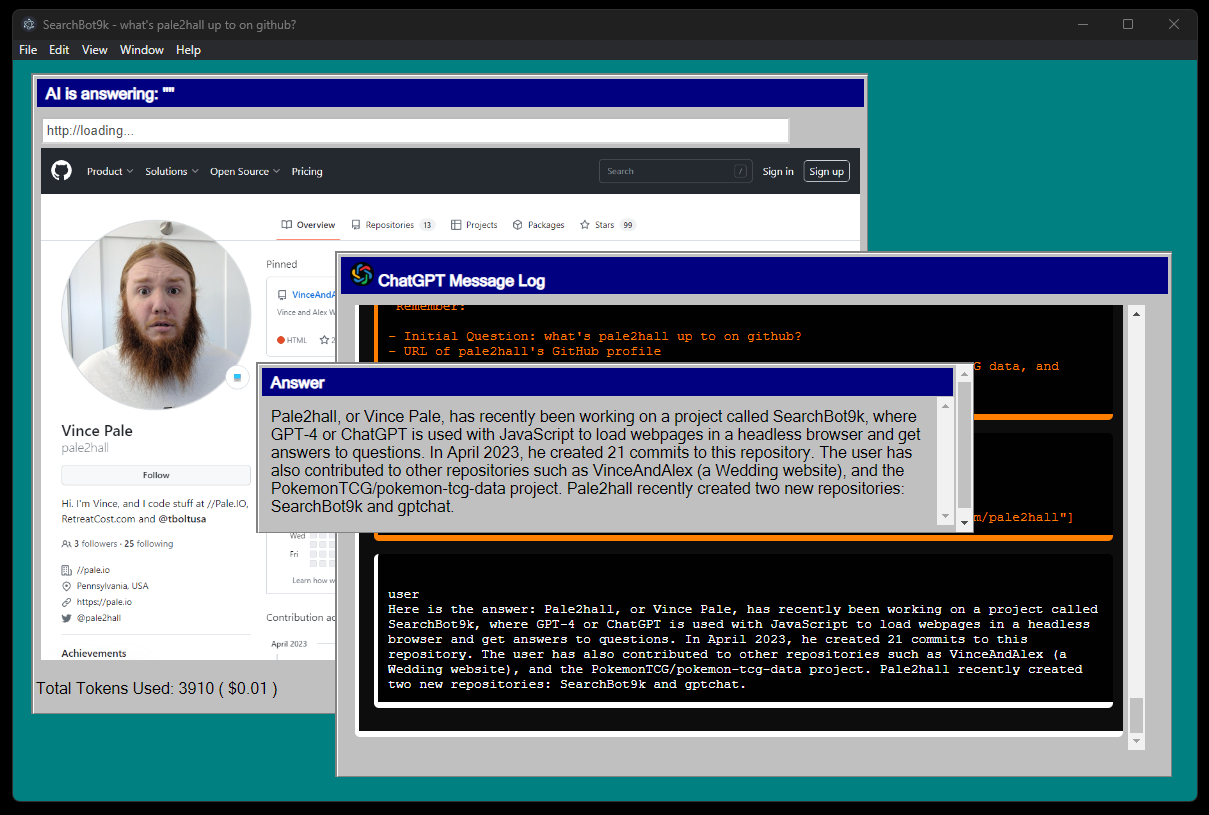Click the GitHub octocat logo

[x=62, y=171]
